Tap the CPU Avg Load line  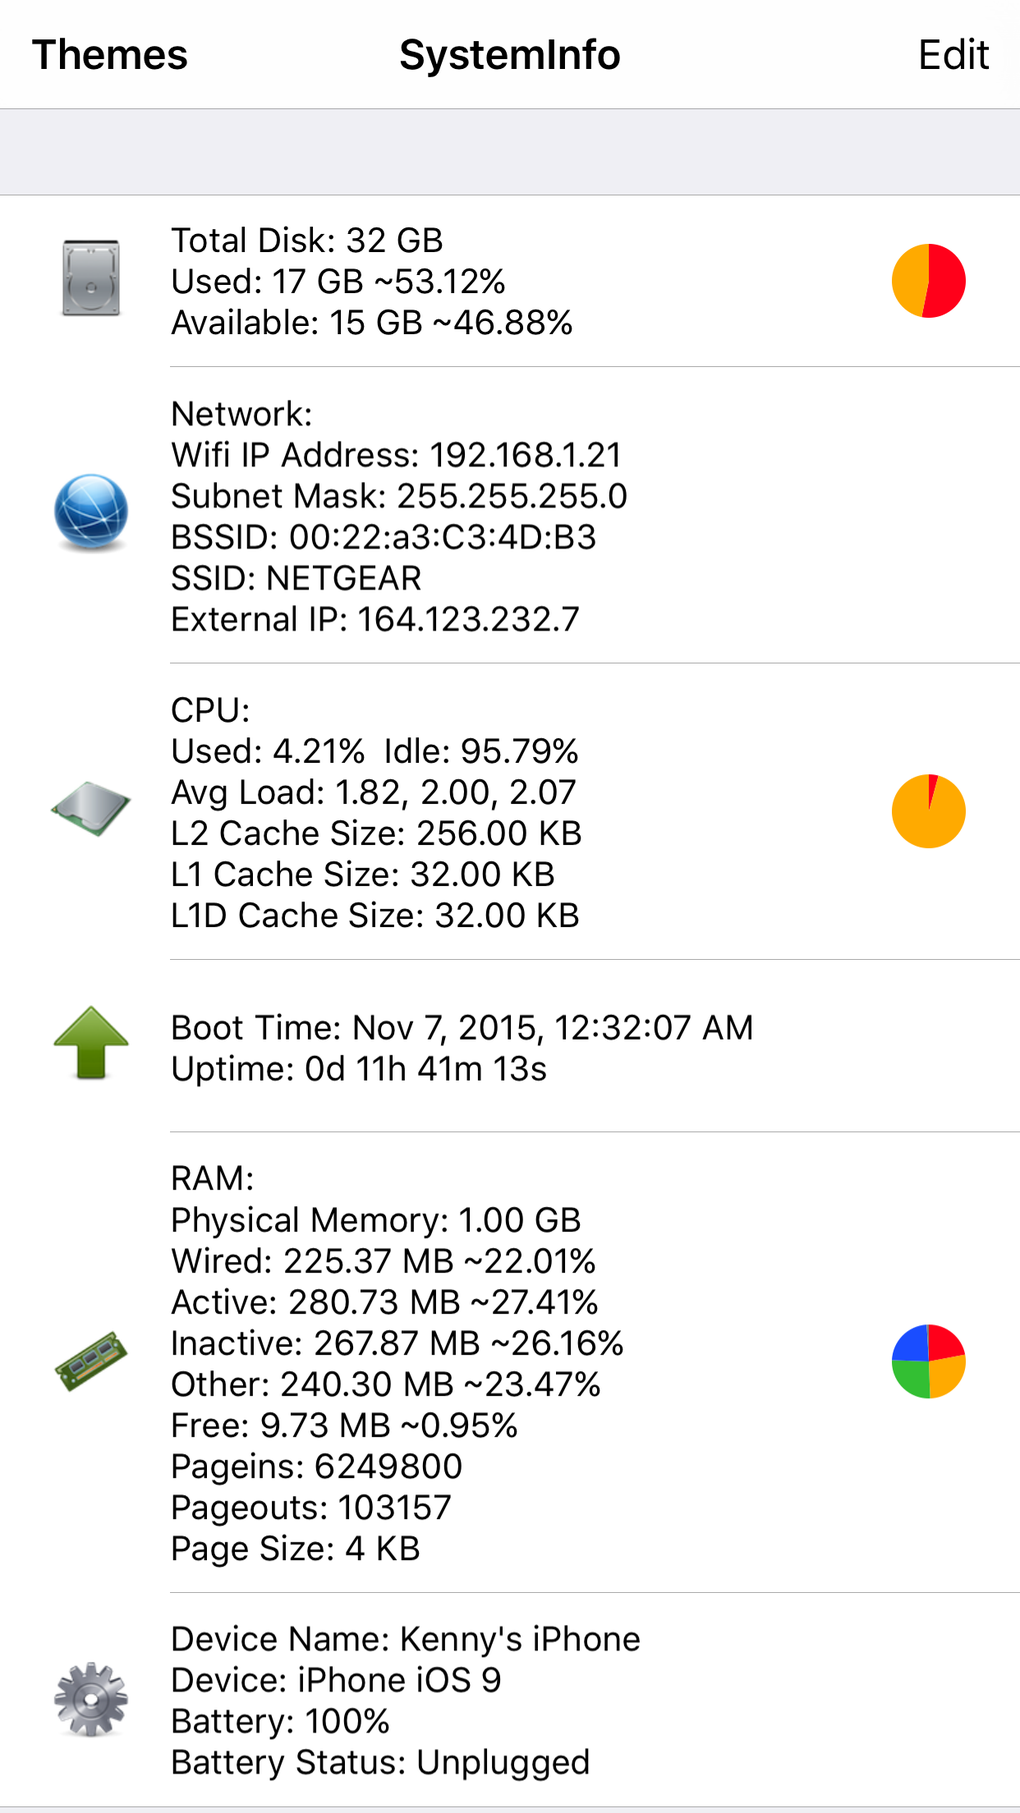(x=373, y=792)
